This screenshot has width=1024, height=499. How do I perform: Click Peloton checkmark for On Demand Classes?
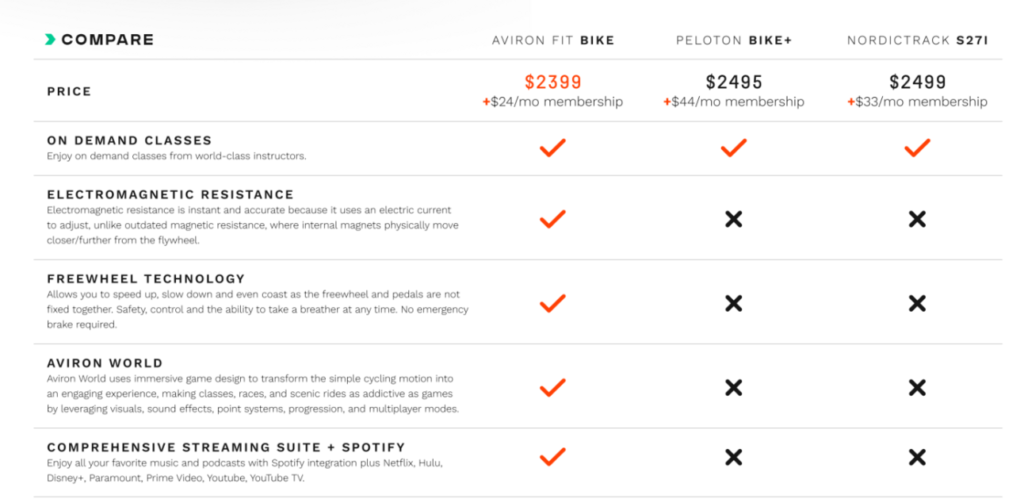733,148
